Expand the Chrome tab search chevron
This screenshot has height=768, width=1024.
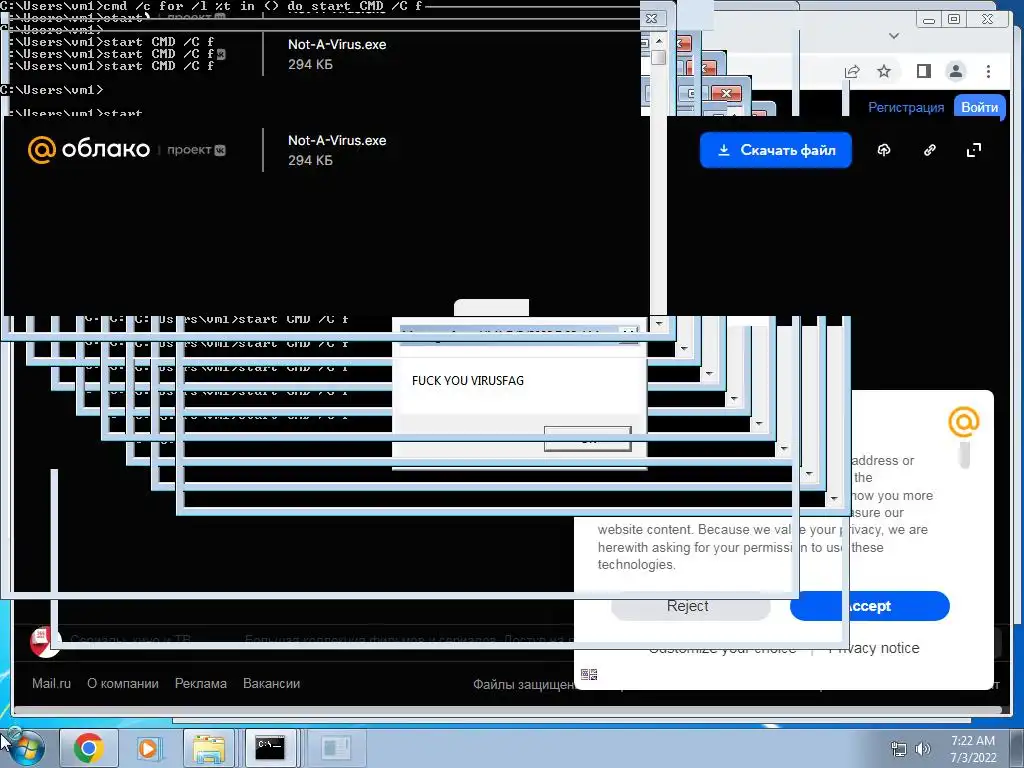pyautogui.click(x=894, y=36)
